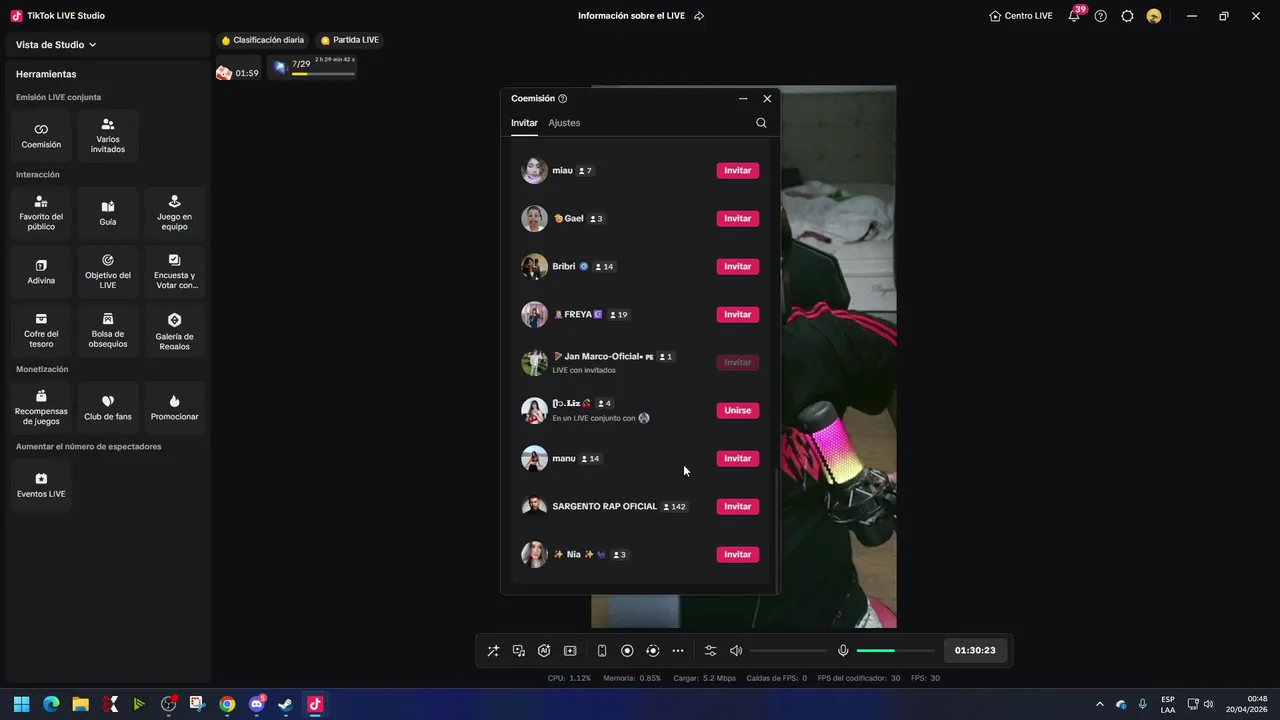Open Objetivo del LIVE tool

(108, 272)
